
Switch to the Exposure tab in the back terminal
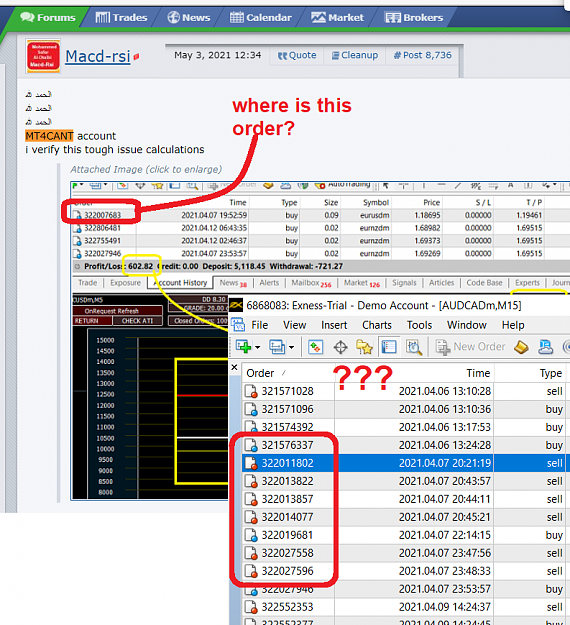coord(126,283)
